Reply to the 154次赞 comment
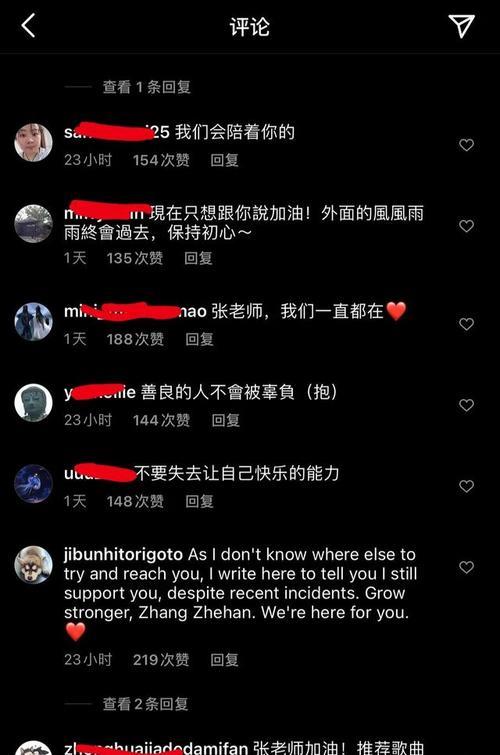This screenshot has height=755, width=500. pyautogui.click(x=224, y=160)
